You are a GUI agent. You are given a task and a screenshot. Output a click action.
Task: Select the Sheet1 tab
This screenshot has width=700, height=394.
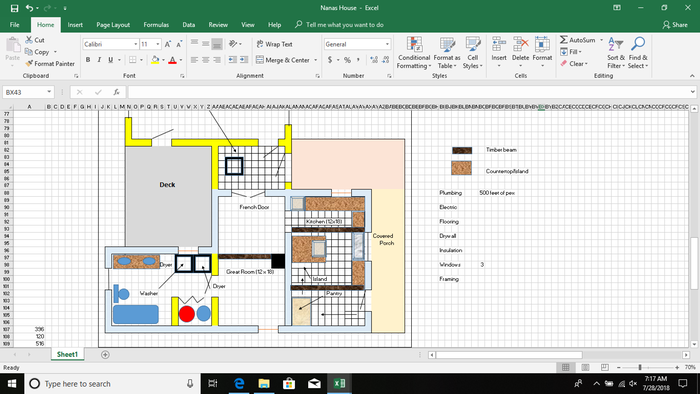[x=67, y=355]
